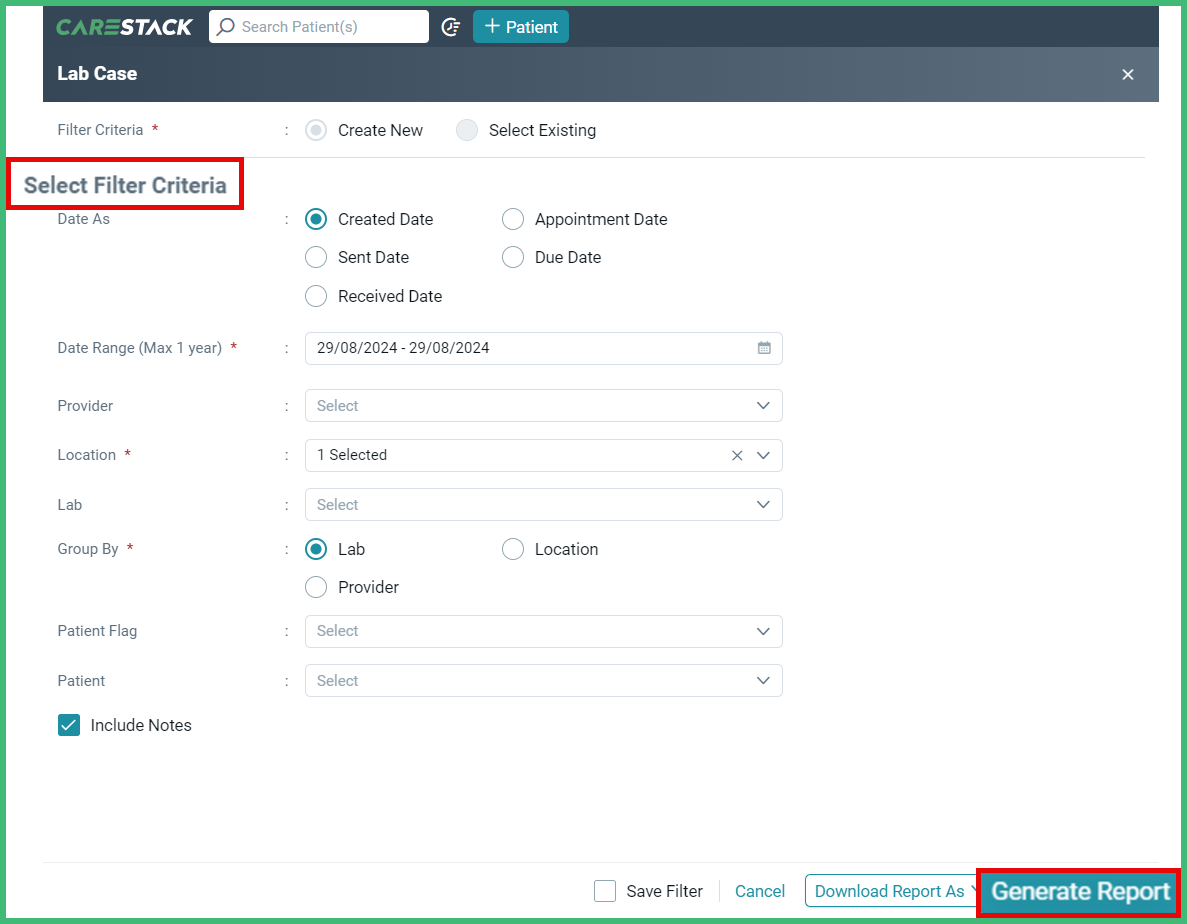The height and width of the screenshot is (924, 1187).
Task: Uncheck the Include Notes checkbox
Action: tap(69, 724)
